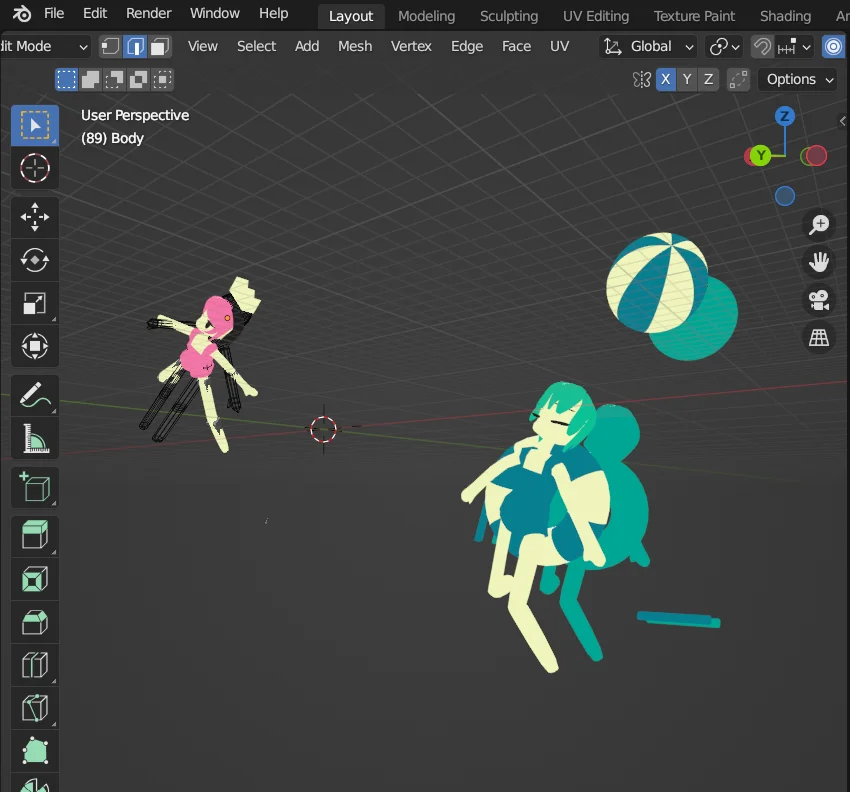Toggle snapping magnet
The image size is (850, 792).
[762, 46]
